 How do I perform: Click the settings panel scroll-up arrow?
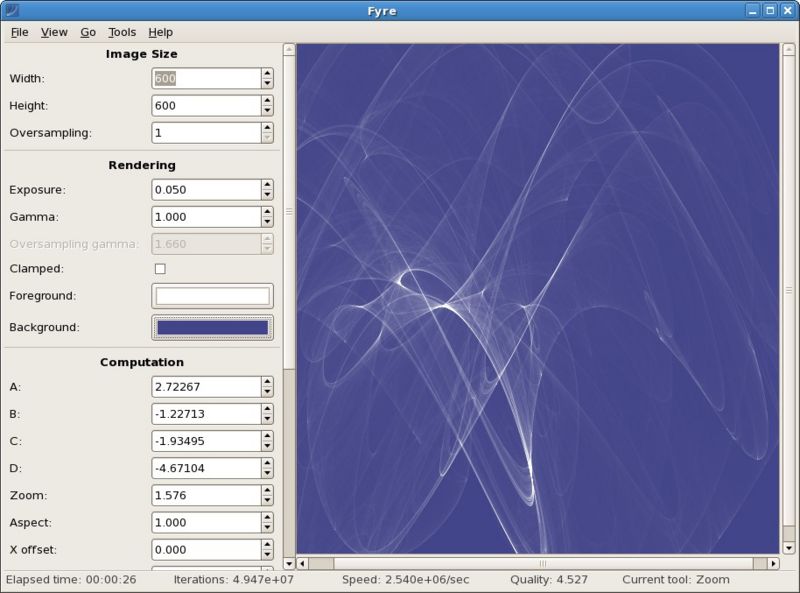(289, 50)
